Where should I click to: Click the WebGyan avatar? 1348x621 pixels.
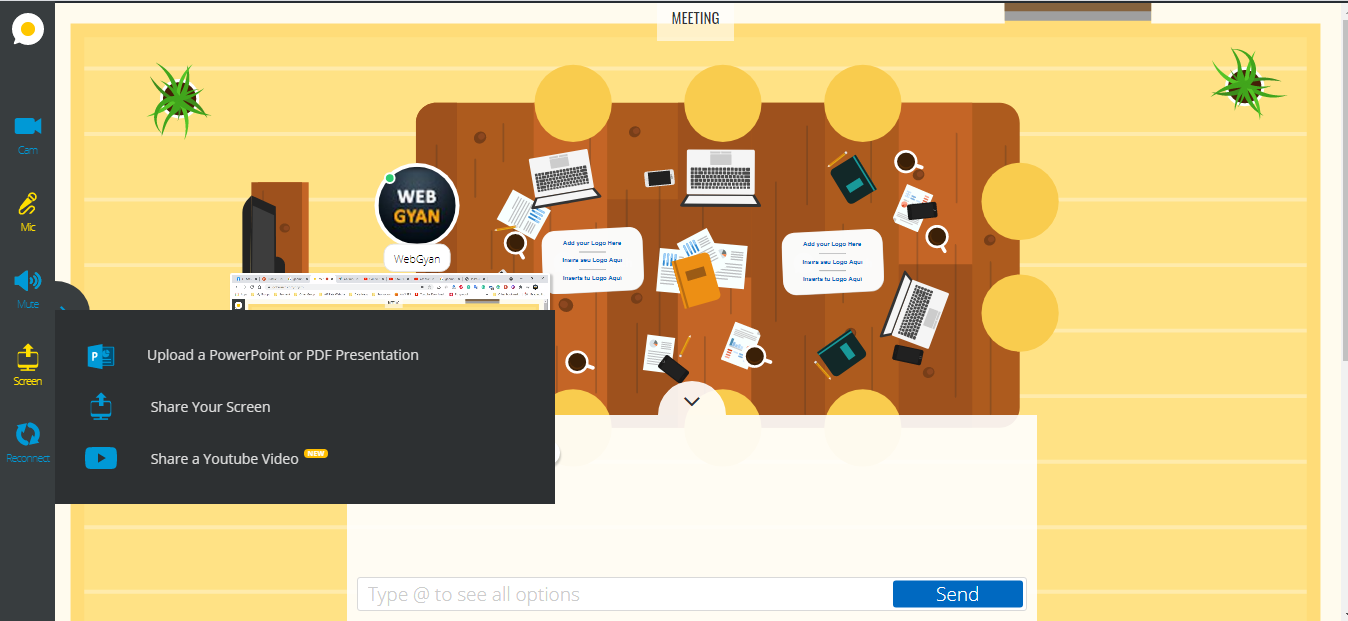point(417,204)
